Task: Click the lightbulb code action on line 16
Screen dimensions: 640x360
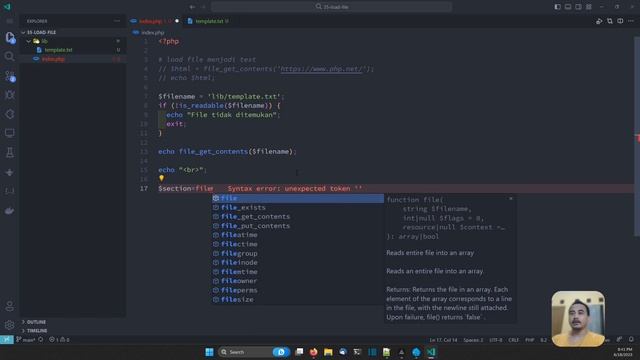Action: pyautogui.click(x=162, y=178)
